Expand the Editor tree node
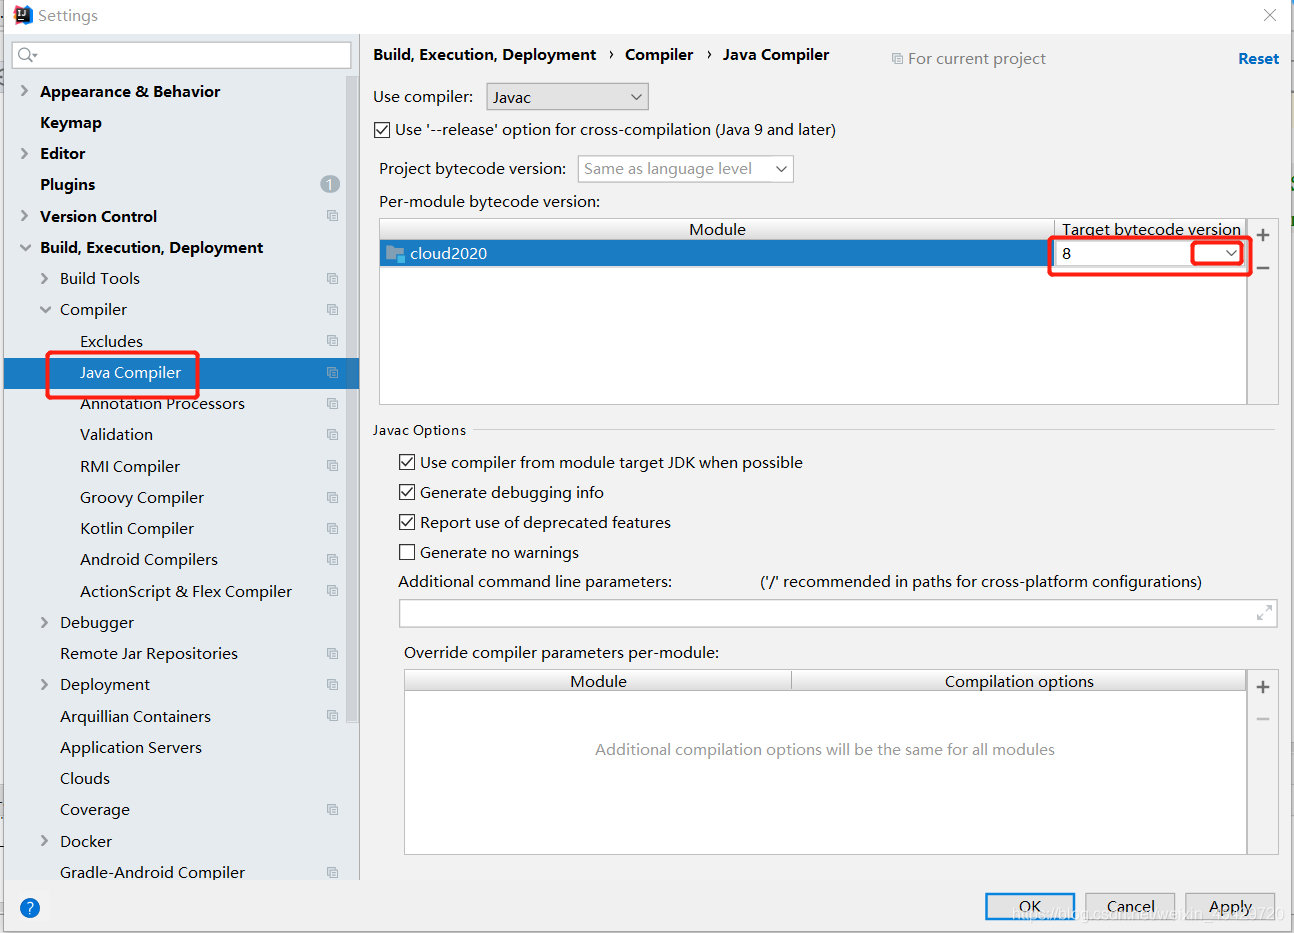The width and height of the screenshot is (1294, 933). point(24,153)
